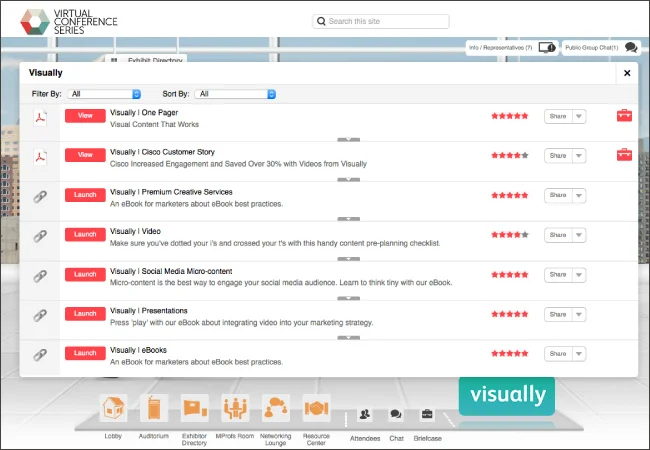
Task: Open the Exhibitor Directory icon
Action: click(x=194, y=408)
